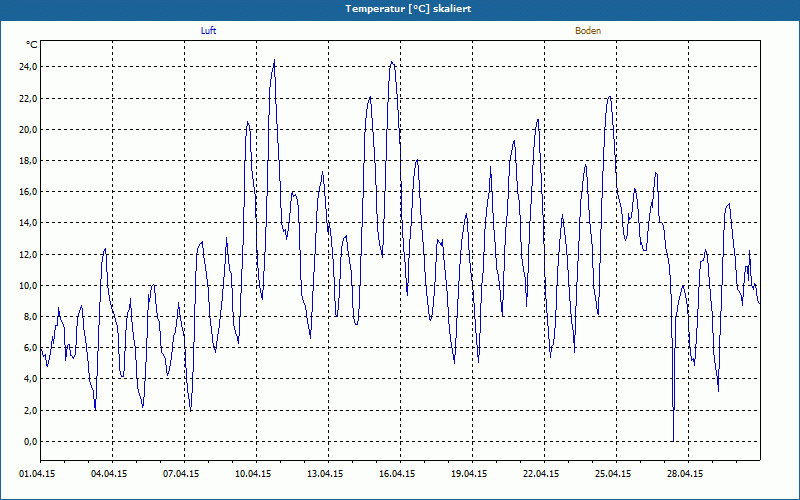The height and width of the screenshot is (500, 800).
Task: Click the 10.04.15 date label
Action: (x=253, y=474)
